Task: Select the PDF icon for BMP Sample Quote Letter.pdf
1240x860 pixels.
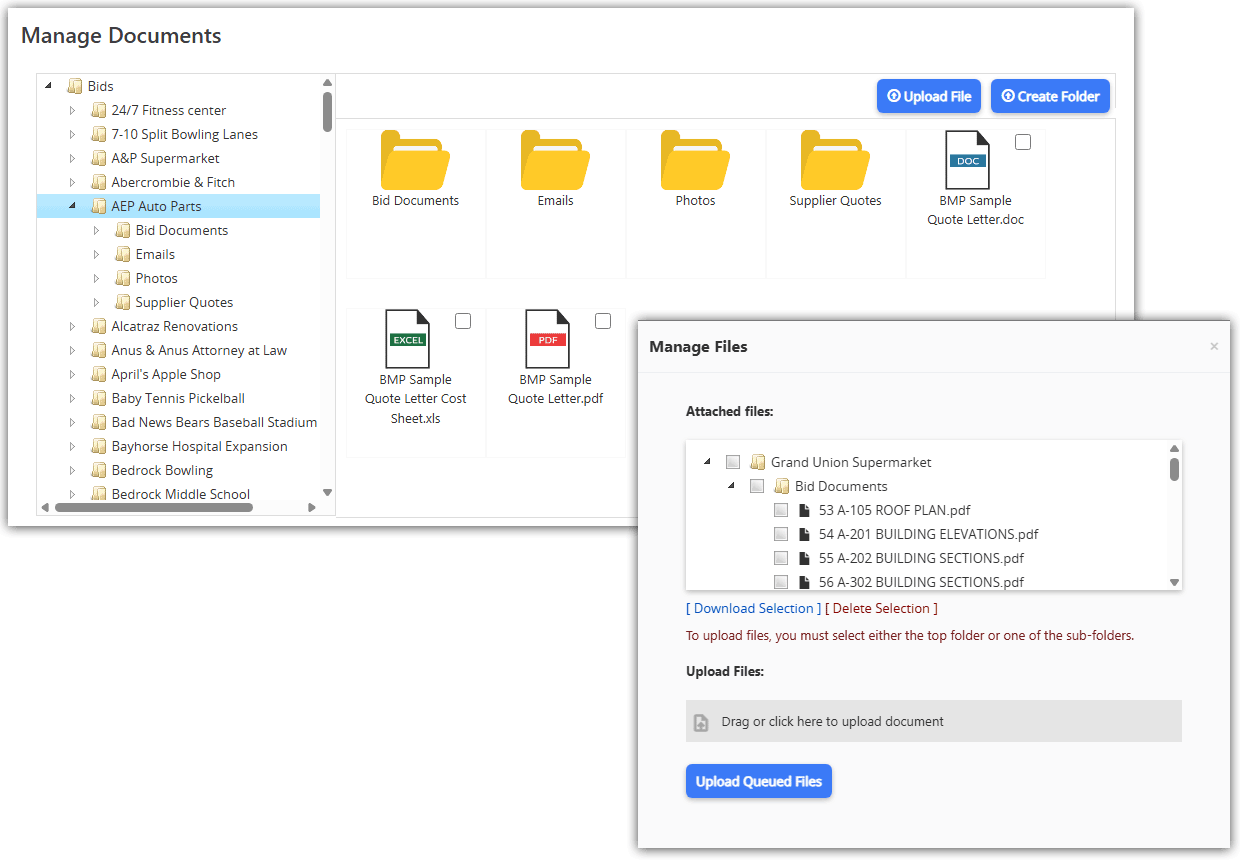Action: [547, 339]
